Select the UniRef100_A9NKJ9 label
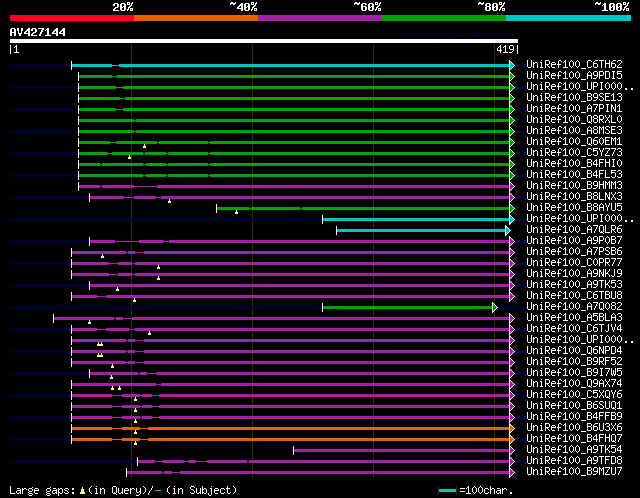The height and width of the screenshot is (498, 640). coord(574,273)
